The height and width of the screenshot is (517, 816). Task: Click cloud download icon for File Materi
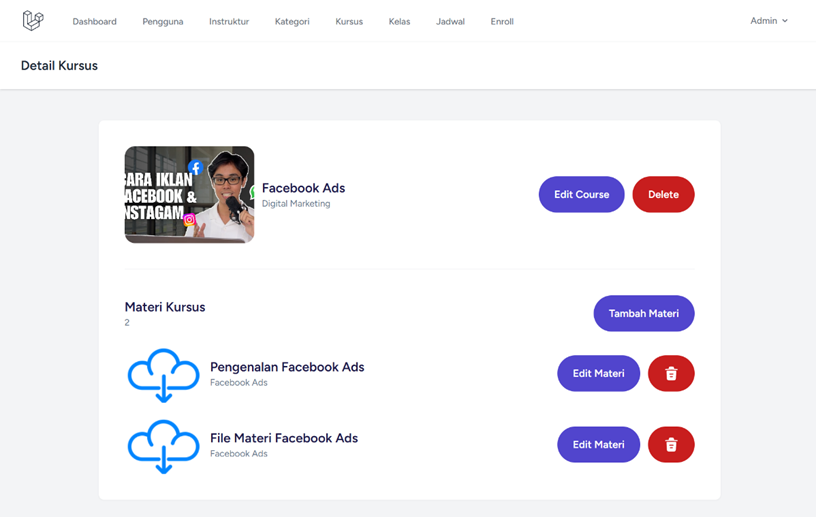tap(163, 447)
